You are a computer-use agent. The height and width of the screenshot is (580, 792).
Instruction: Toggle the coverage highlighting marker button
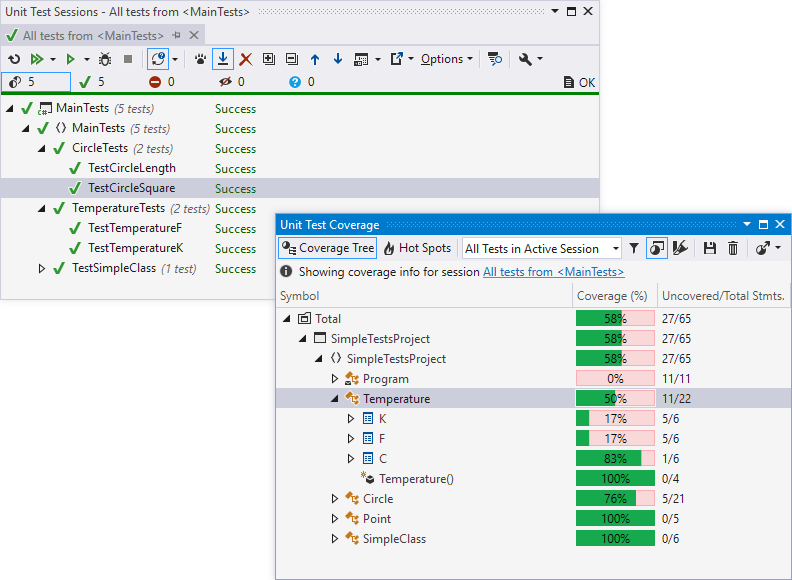point(681,248)
